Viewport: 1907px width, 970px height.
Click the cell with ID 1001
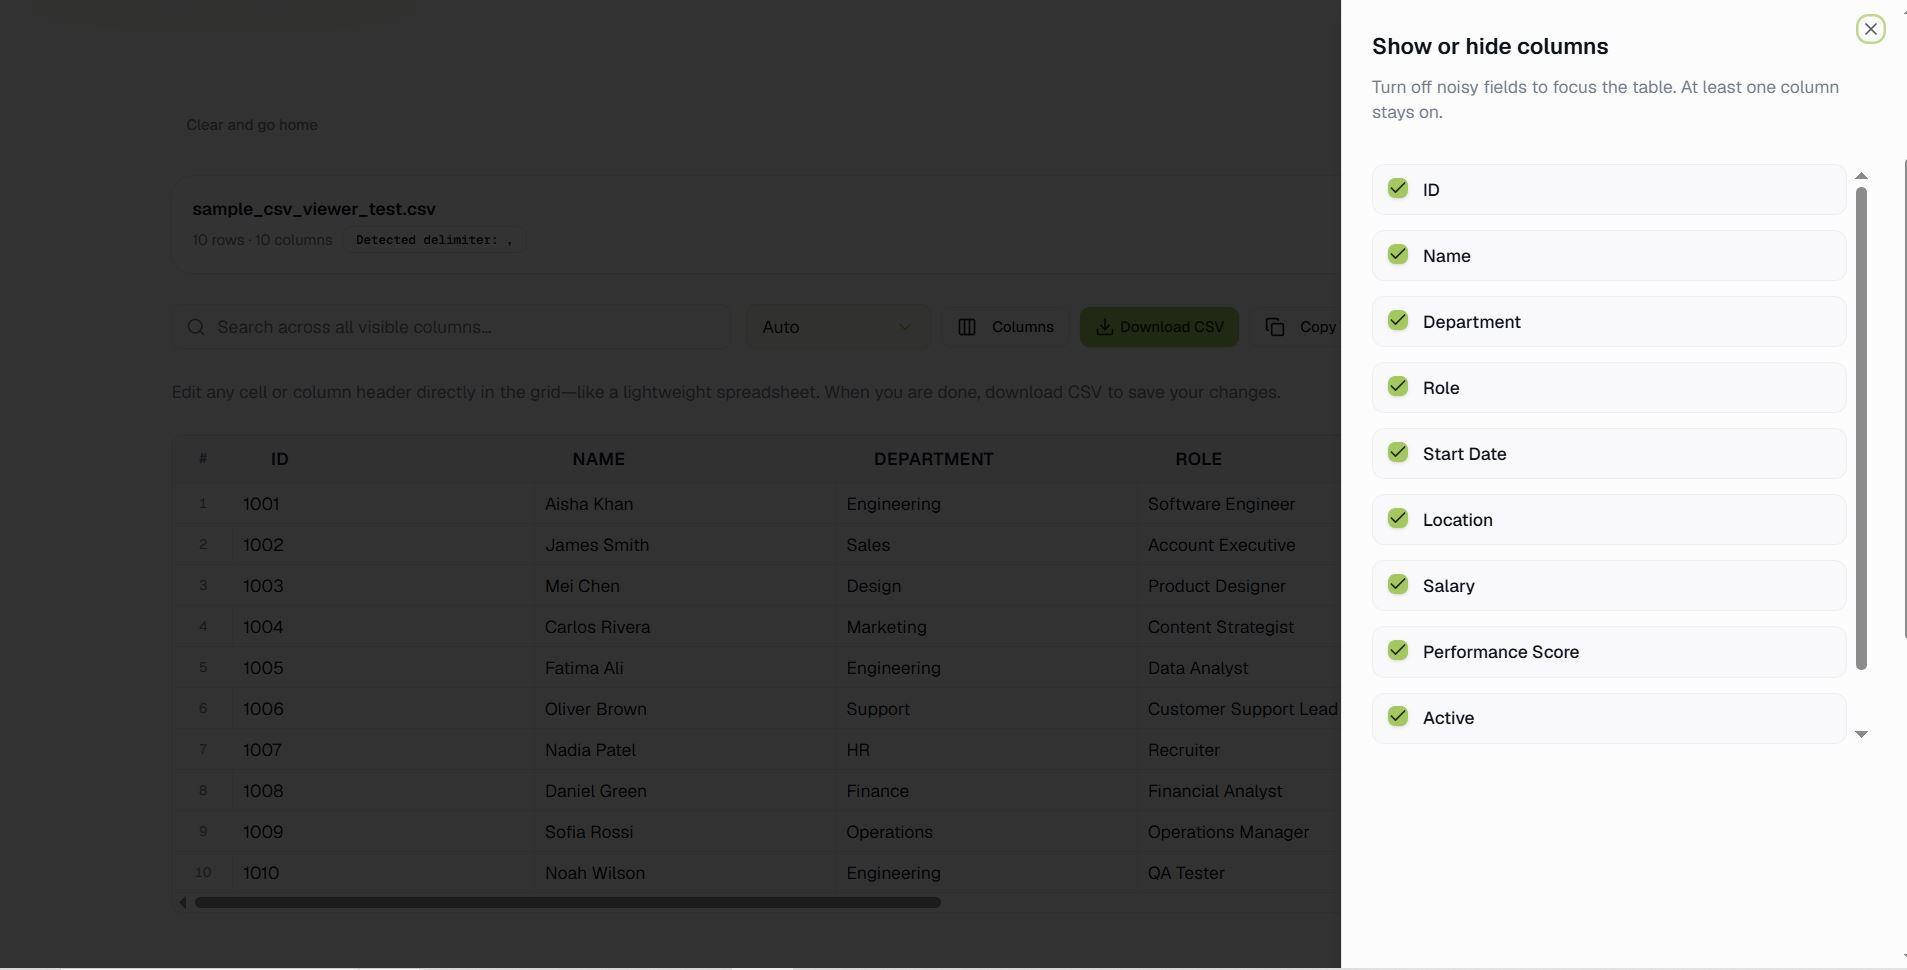pyautogui.click(x=383, y=504)
